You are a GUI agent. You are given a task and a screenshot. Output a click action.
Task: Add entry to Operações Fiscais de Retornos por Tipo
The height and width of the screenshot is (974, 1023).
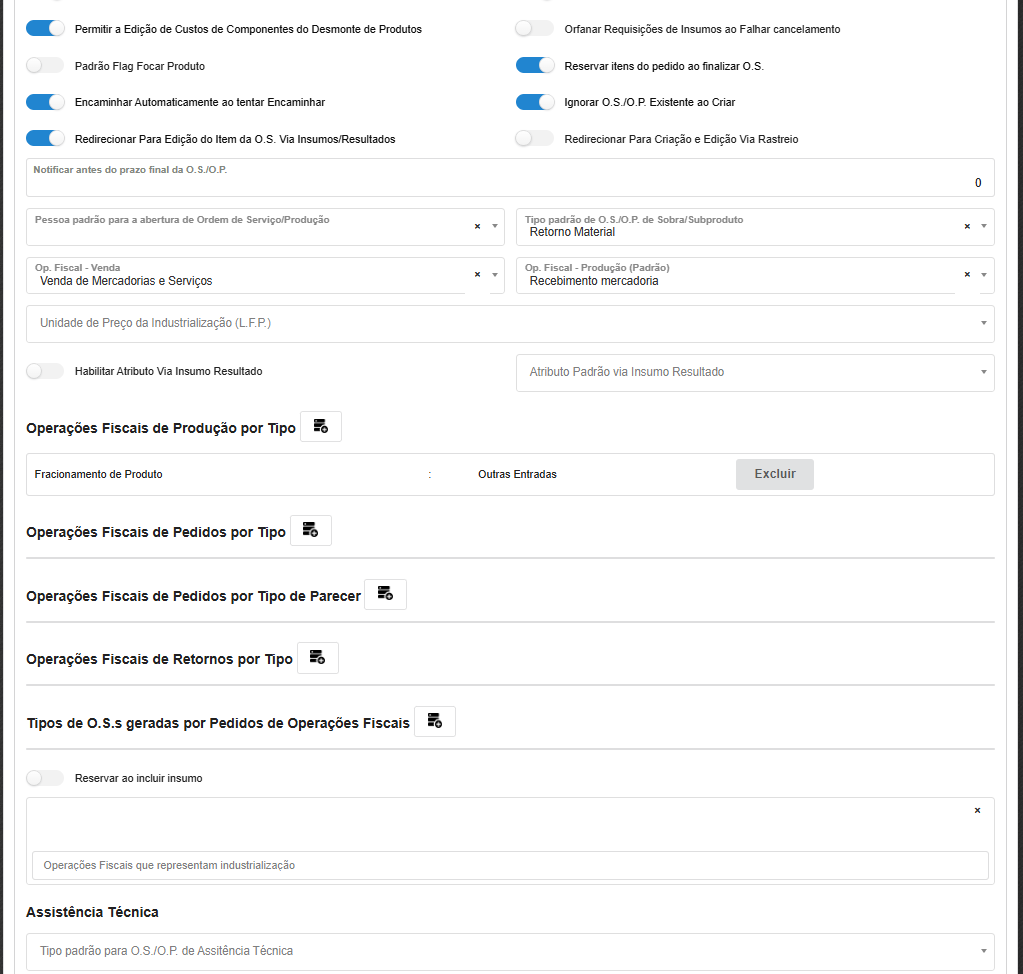tap(317, 658)
